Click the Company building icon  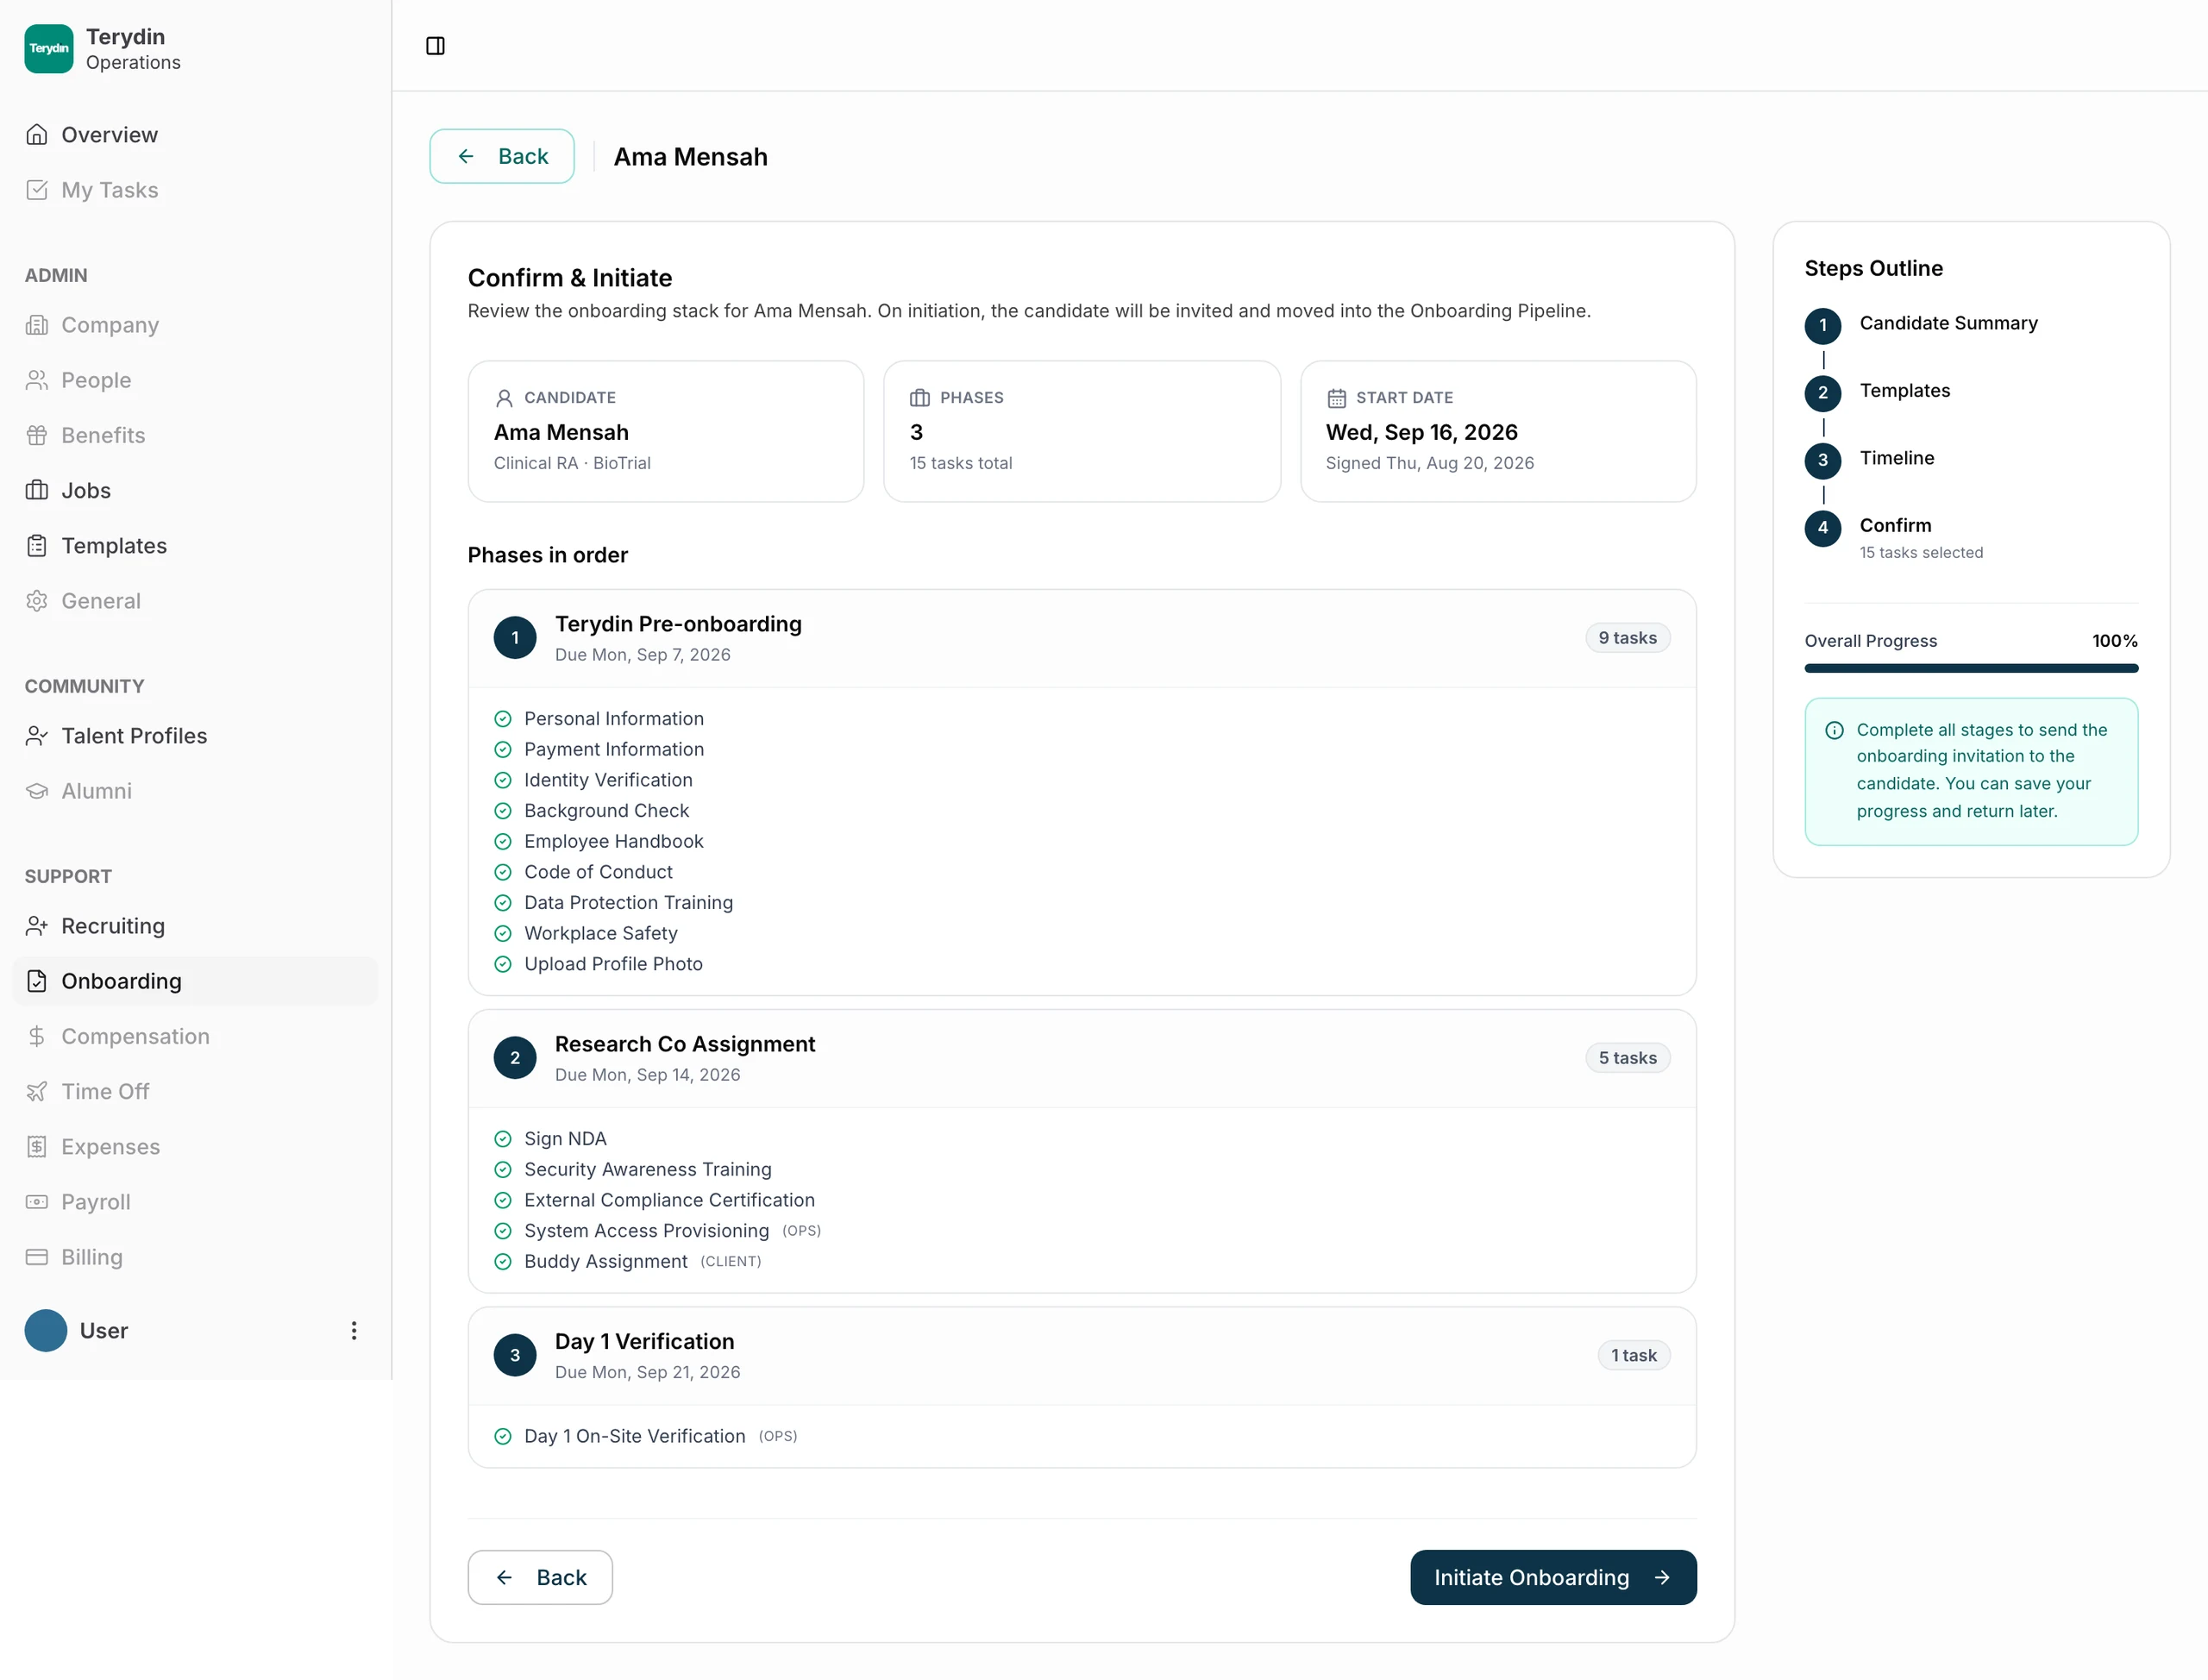point(37,325)
